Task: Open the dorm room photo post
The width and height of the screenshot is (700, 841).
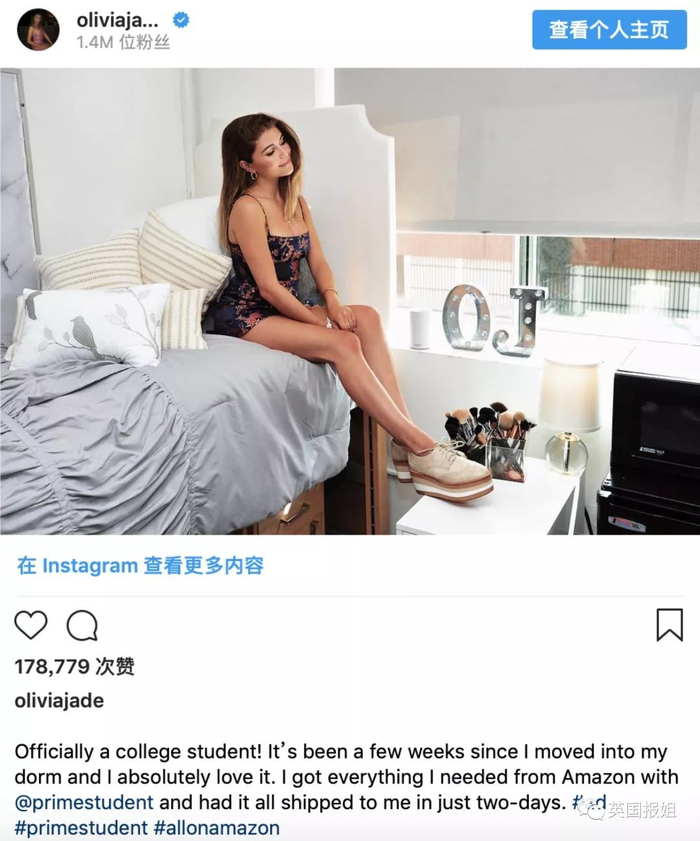Action: click(x=350, y=301)
